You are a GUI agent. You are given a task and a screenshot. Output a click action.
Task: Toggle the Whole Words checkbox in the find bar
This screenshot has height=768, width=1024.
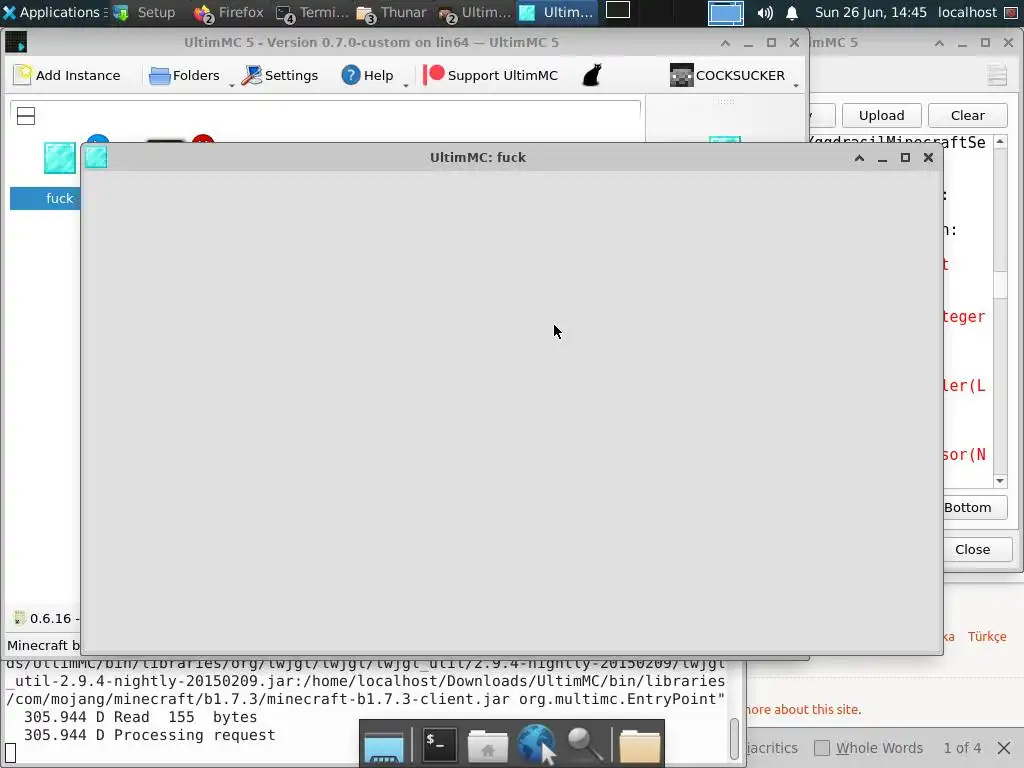pos(822,748)
